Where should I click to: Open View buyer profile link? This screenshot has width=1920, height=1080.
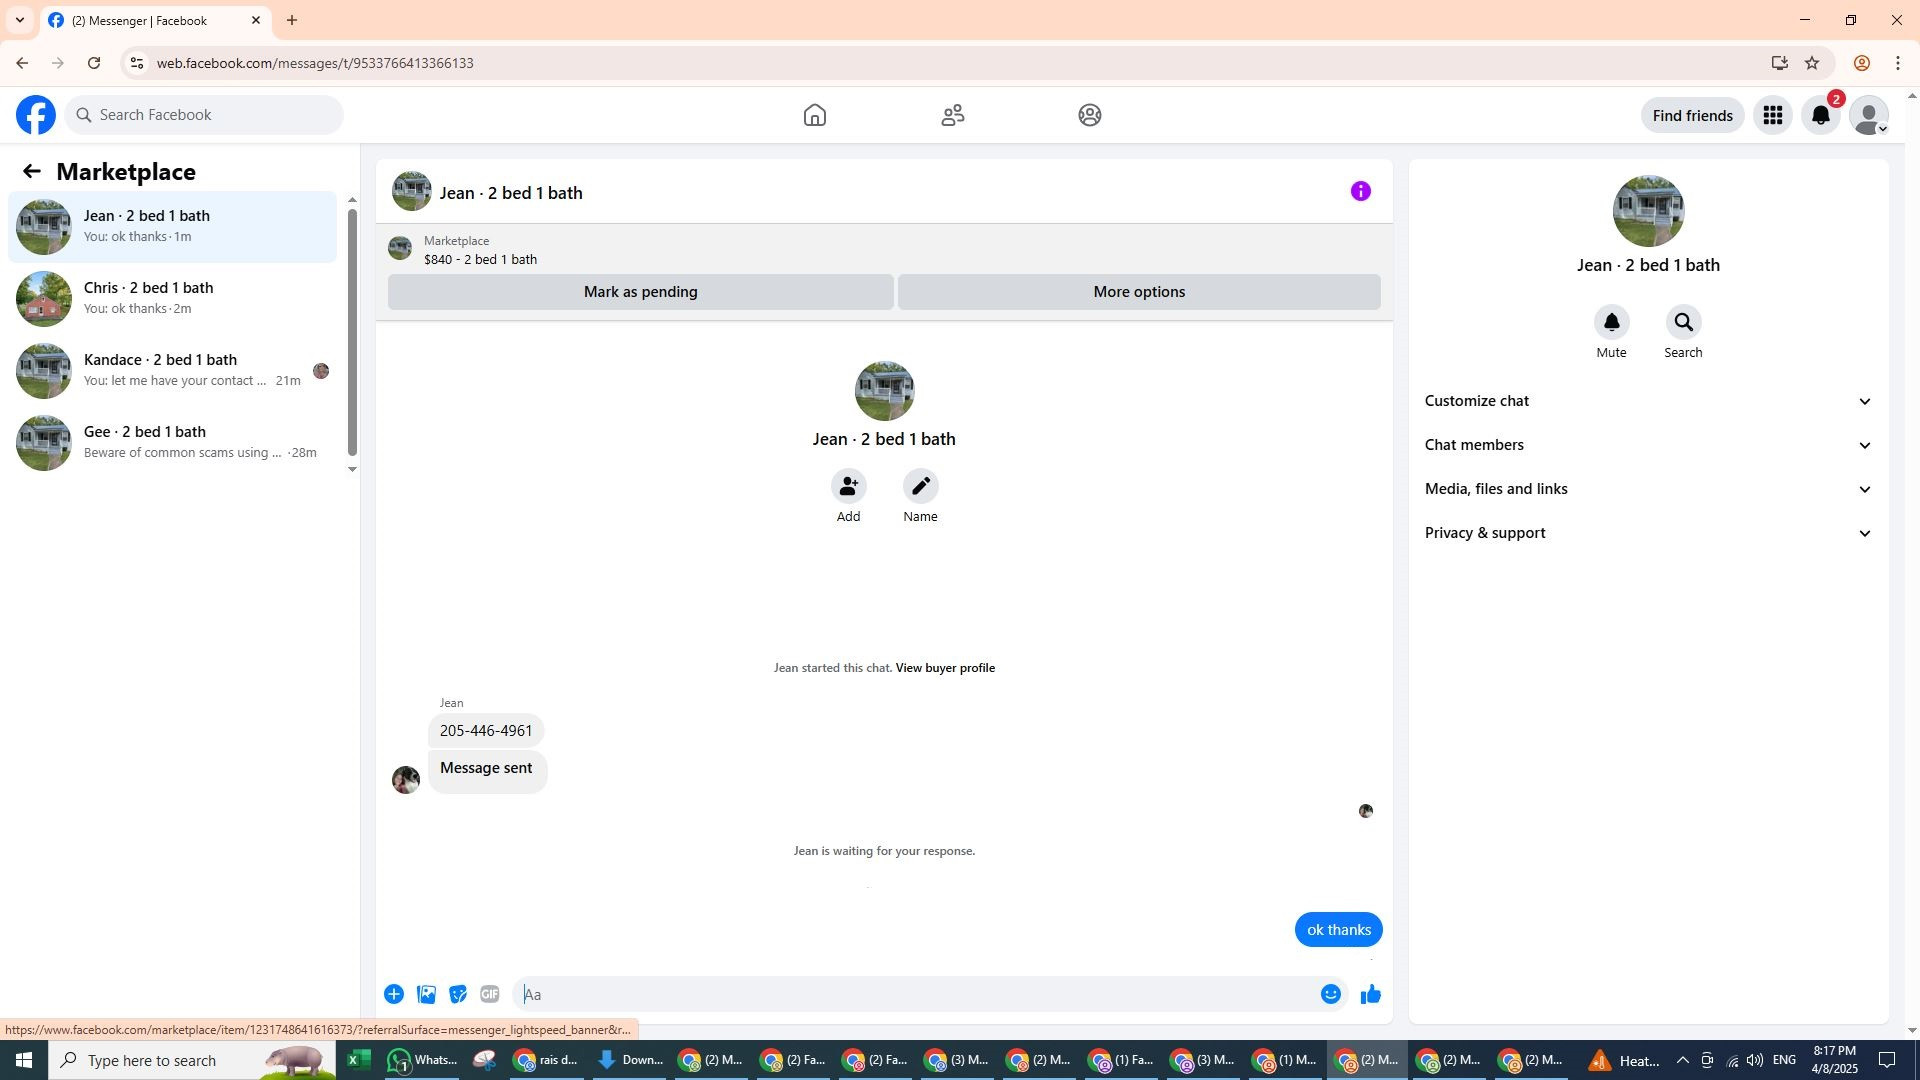(x=944, y=668)
